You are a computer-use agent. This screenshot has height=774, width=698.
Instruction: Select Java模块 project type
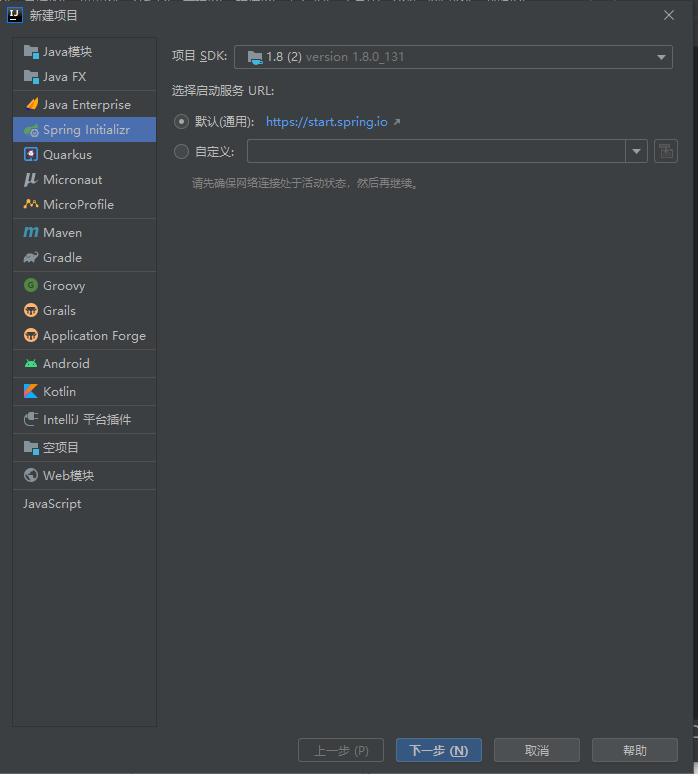pos(84,52)
